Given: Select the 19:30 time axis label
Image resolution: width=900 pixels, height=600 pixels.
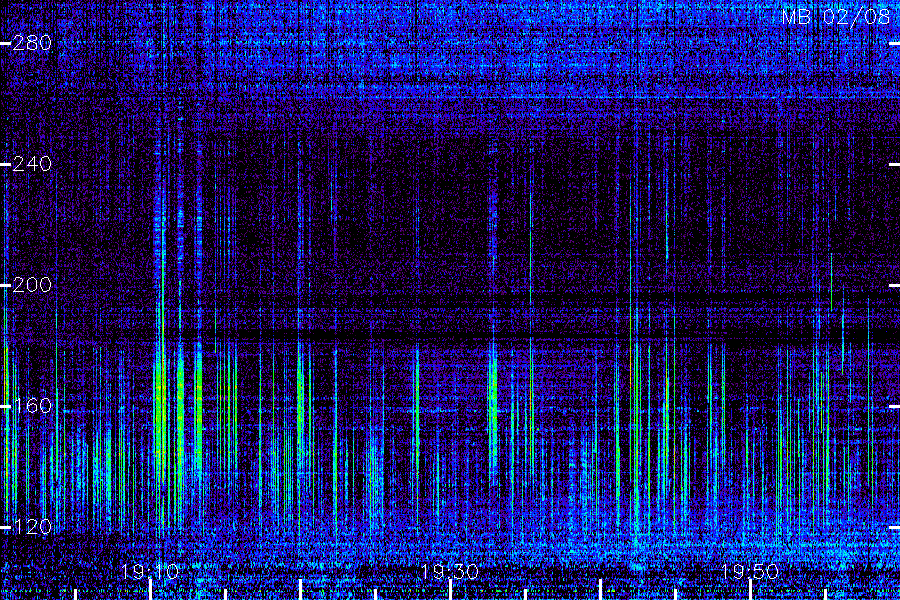Looking at the screenshot, I should point(450,572).
